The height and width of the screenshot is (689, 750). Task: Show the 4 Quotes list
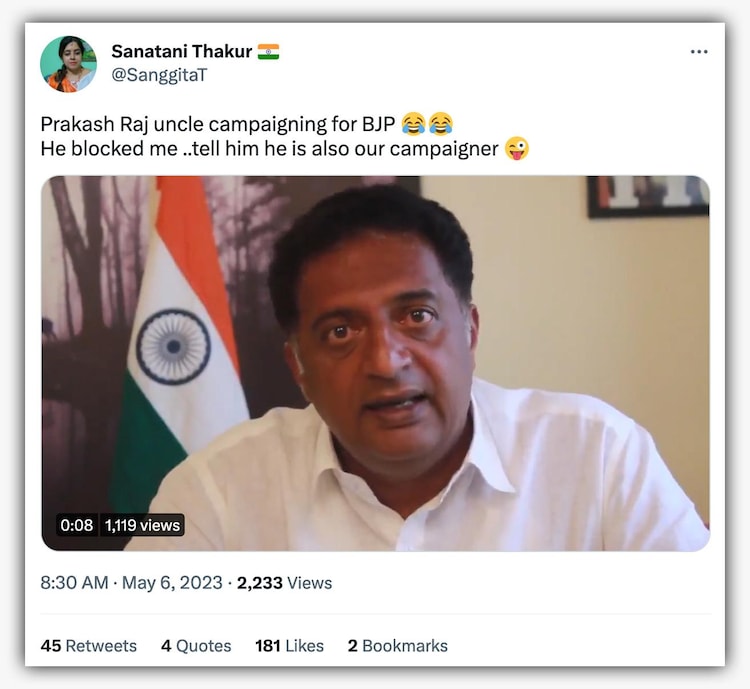196,646
